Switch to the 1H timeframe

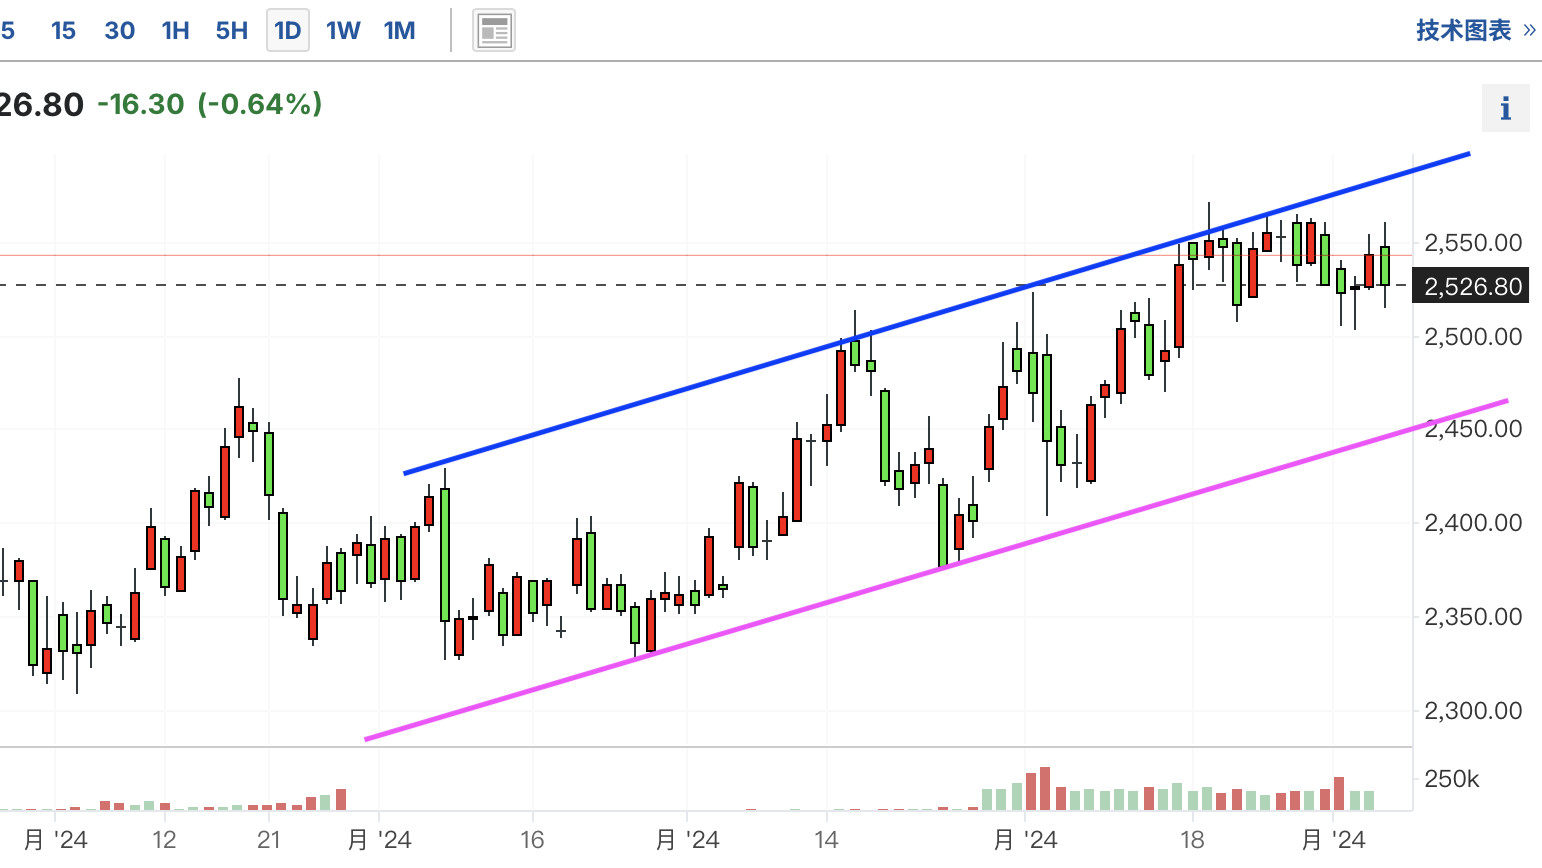tap(176, 31)
